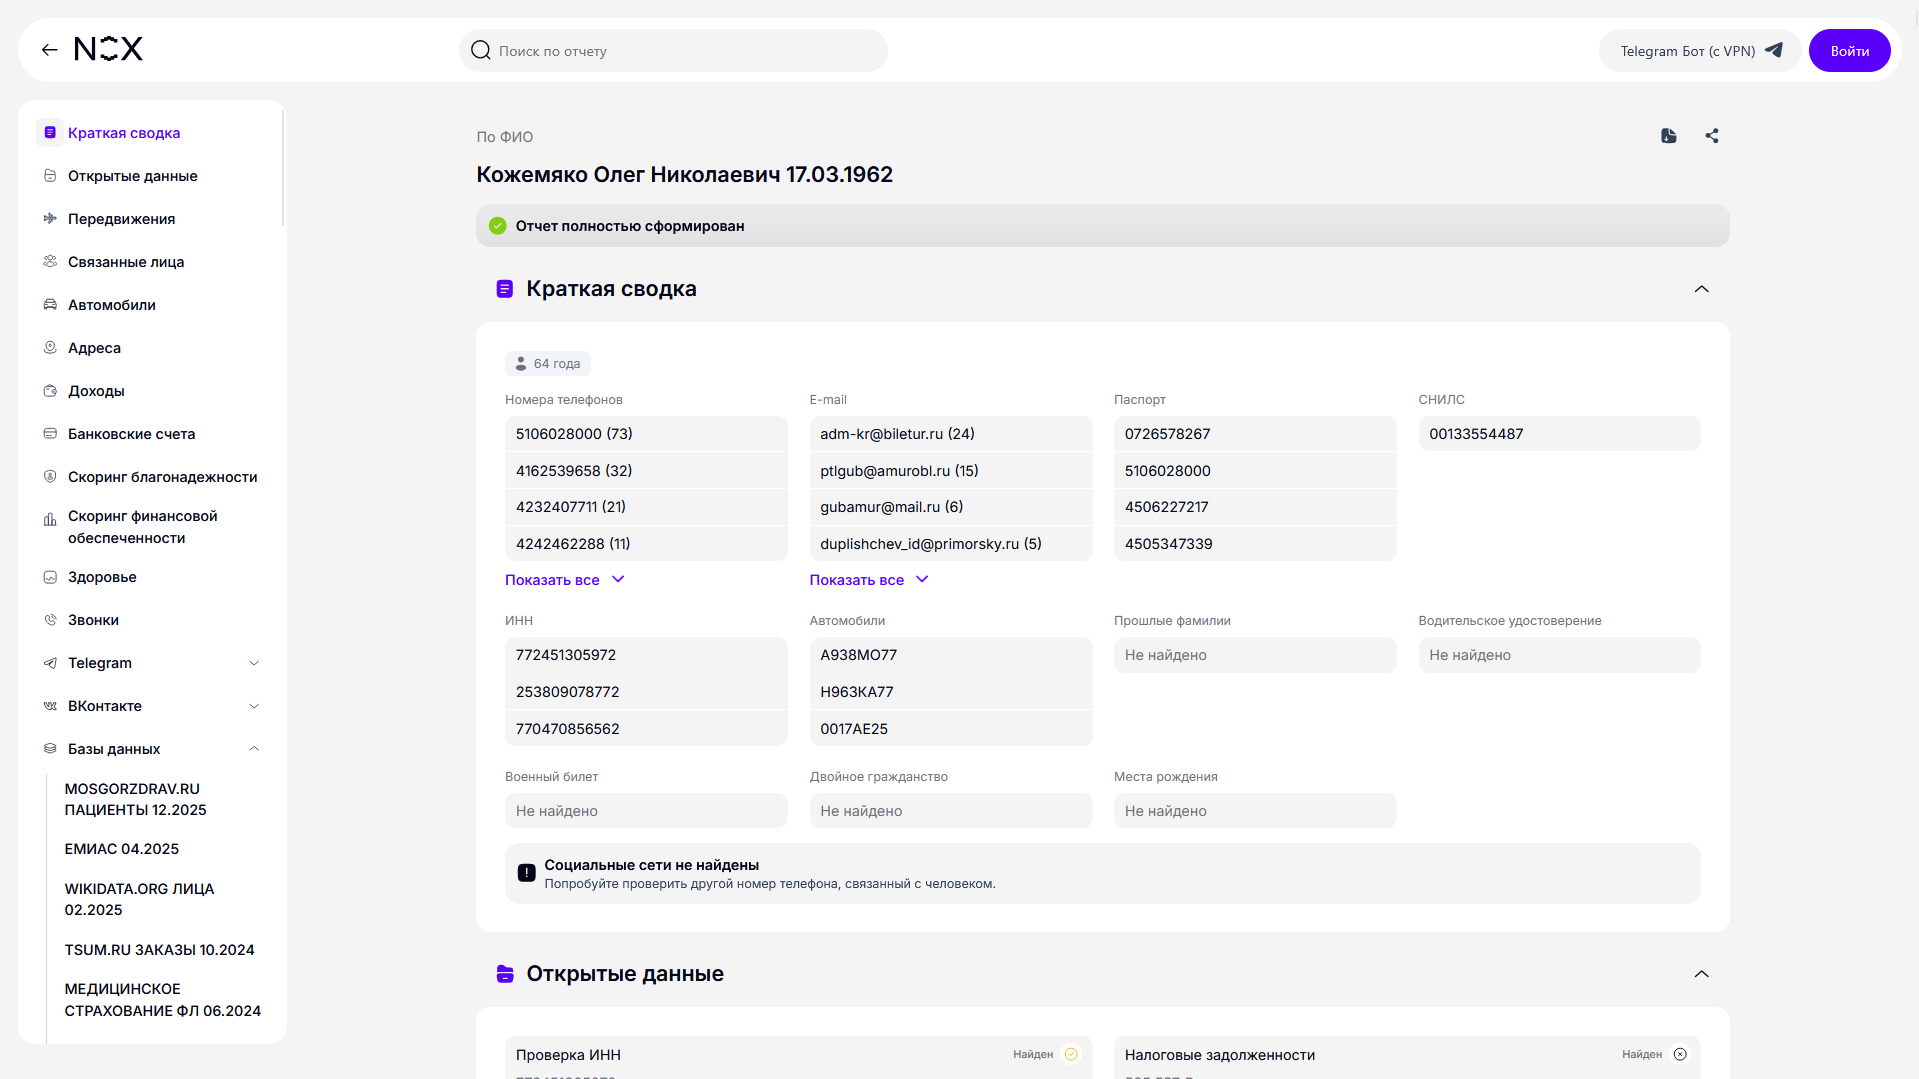Collapse the Краткая сводка section
1919x1079 pixels.
(x=1701, y=289)
